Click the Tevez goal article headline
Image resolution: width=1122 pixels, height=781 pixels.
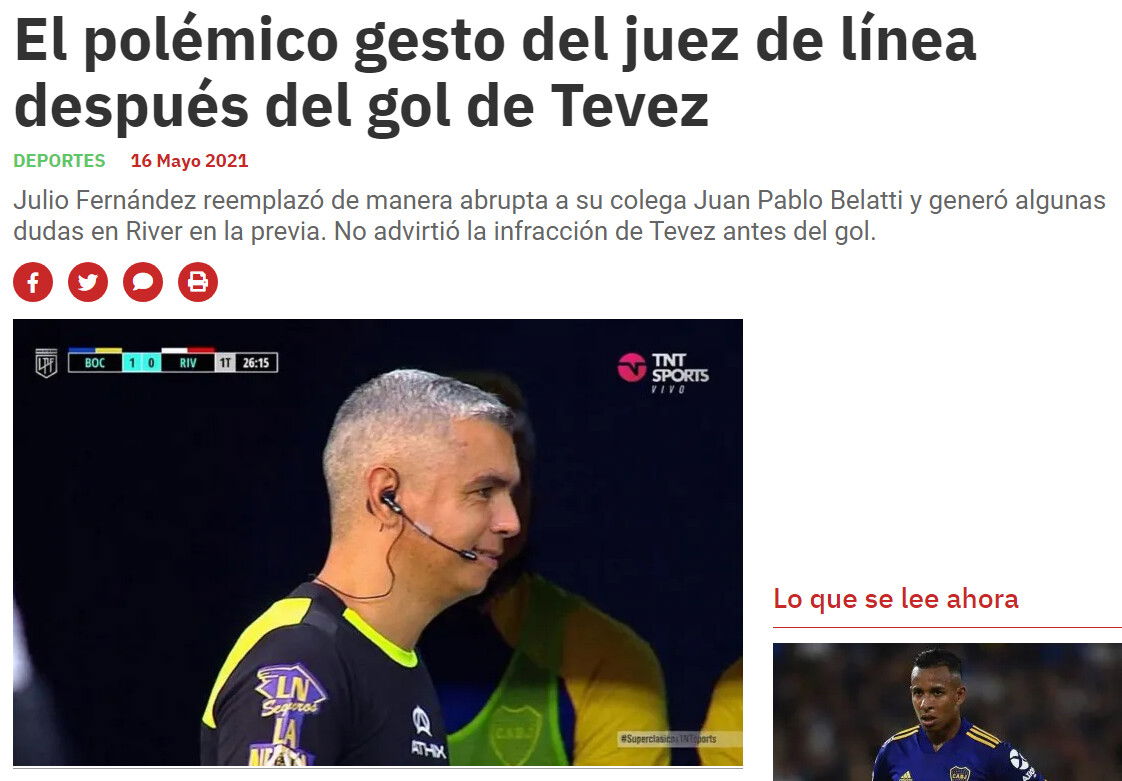(495, 72)
